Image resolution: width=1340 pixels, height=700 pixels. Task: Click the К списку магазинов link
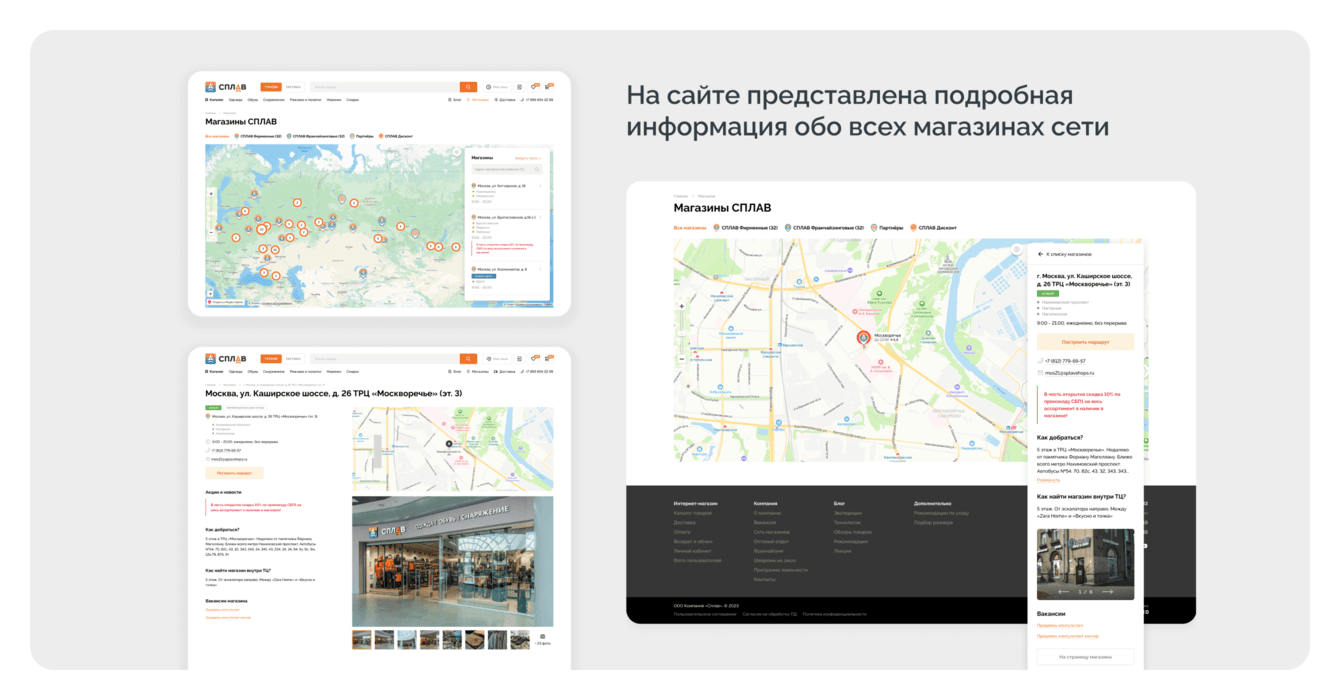[1069, 254]
